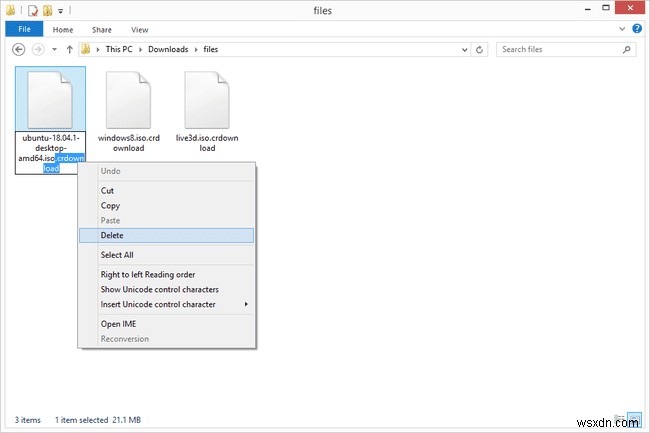The width and height of the screenshot is (650, 433).
Task: Minimize the files window
Action: click(x=587, y=8)
